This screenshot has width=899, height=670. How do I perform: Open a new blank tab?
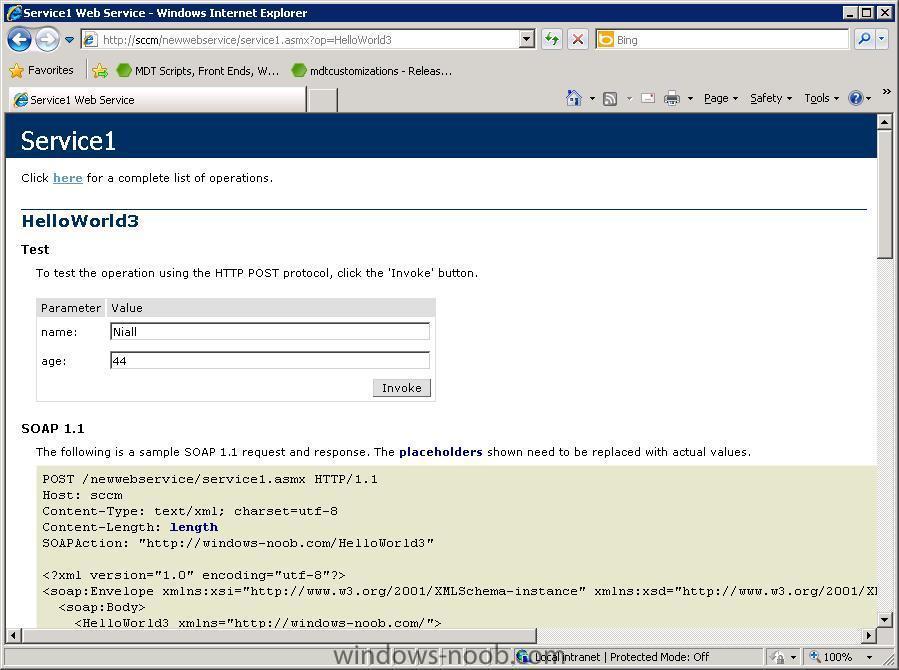pos(323,100)
